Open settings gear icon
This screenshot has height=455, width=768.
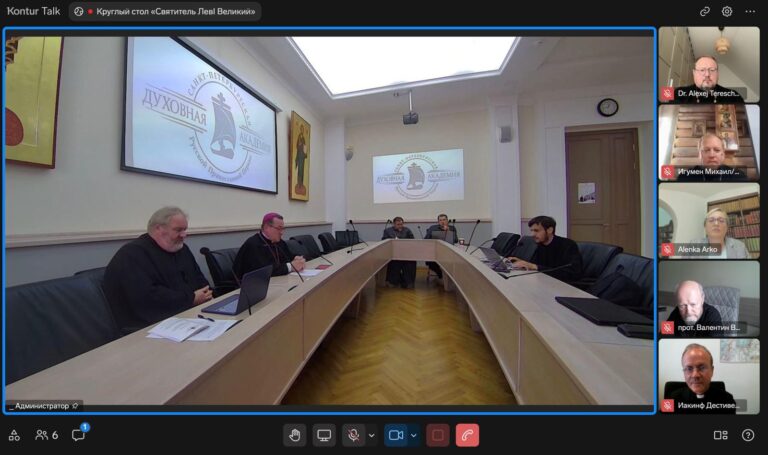(x=727, y=11)
